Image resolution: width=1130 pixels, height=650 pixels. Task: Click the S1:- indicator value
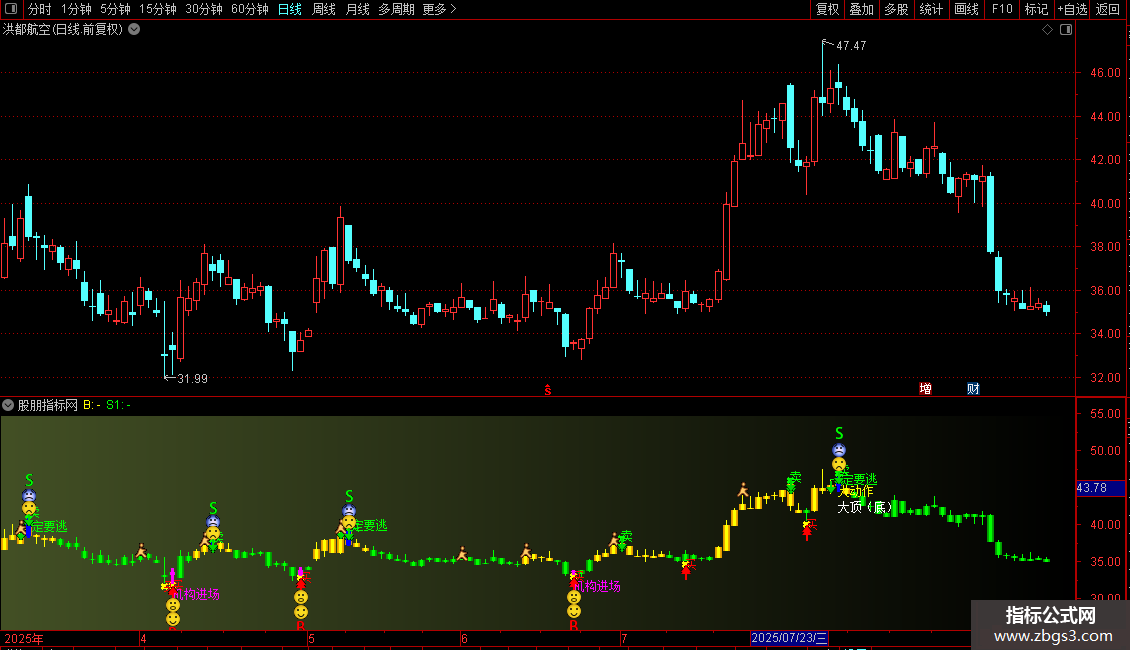pyautogui.click(x=118, y=405)
